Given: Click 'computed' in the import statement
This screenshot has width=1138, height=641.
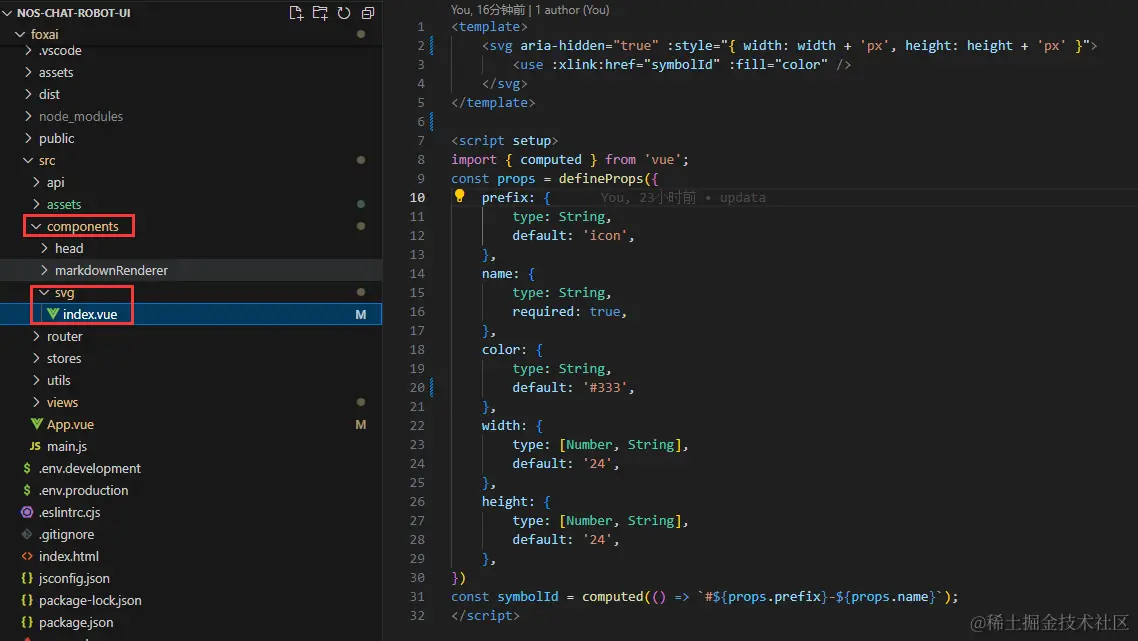Looking at the screenshot, I should coord(551,160).
